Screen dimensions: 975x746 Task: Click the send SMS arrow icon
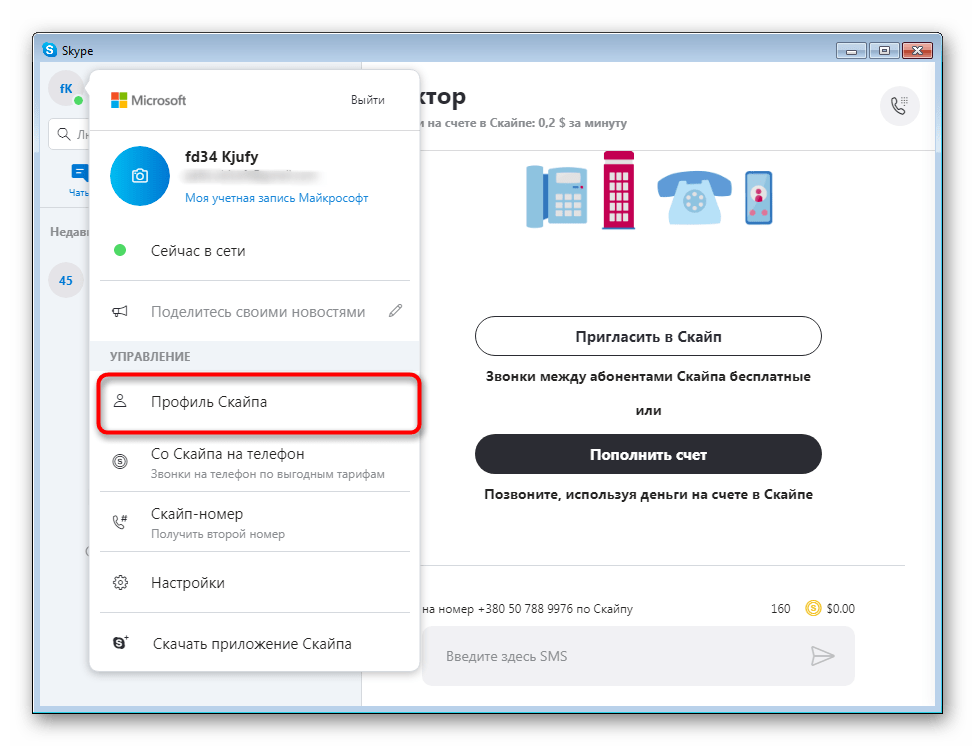click(822, 656)
